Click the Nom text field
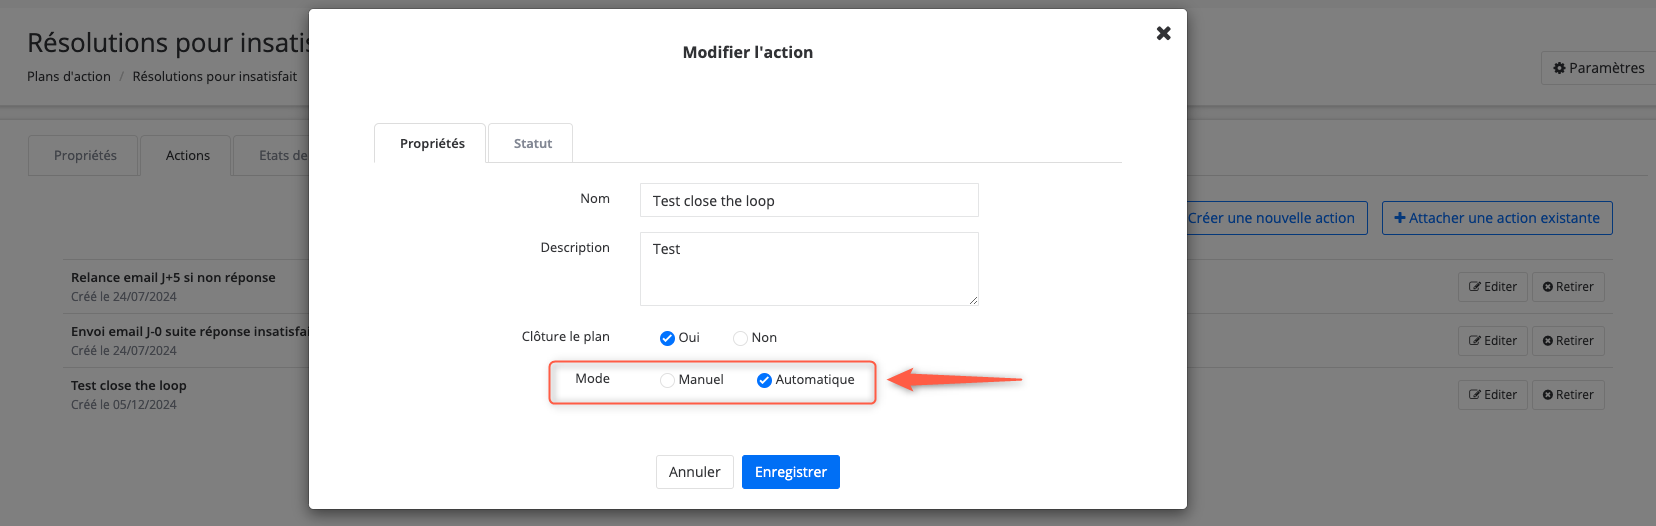This screenshot has width=1656, height=526. tap(808, 201)
